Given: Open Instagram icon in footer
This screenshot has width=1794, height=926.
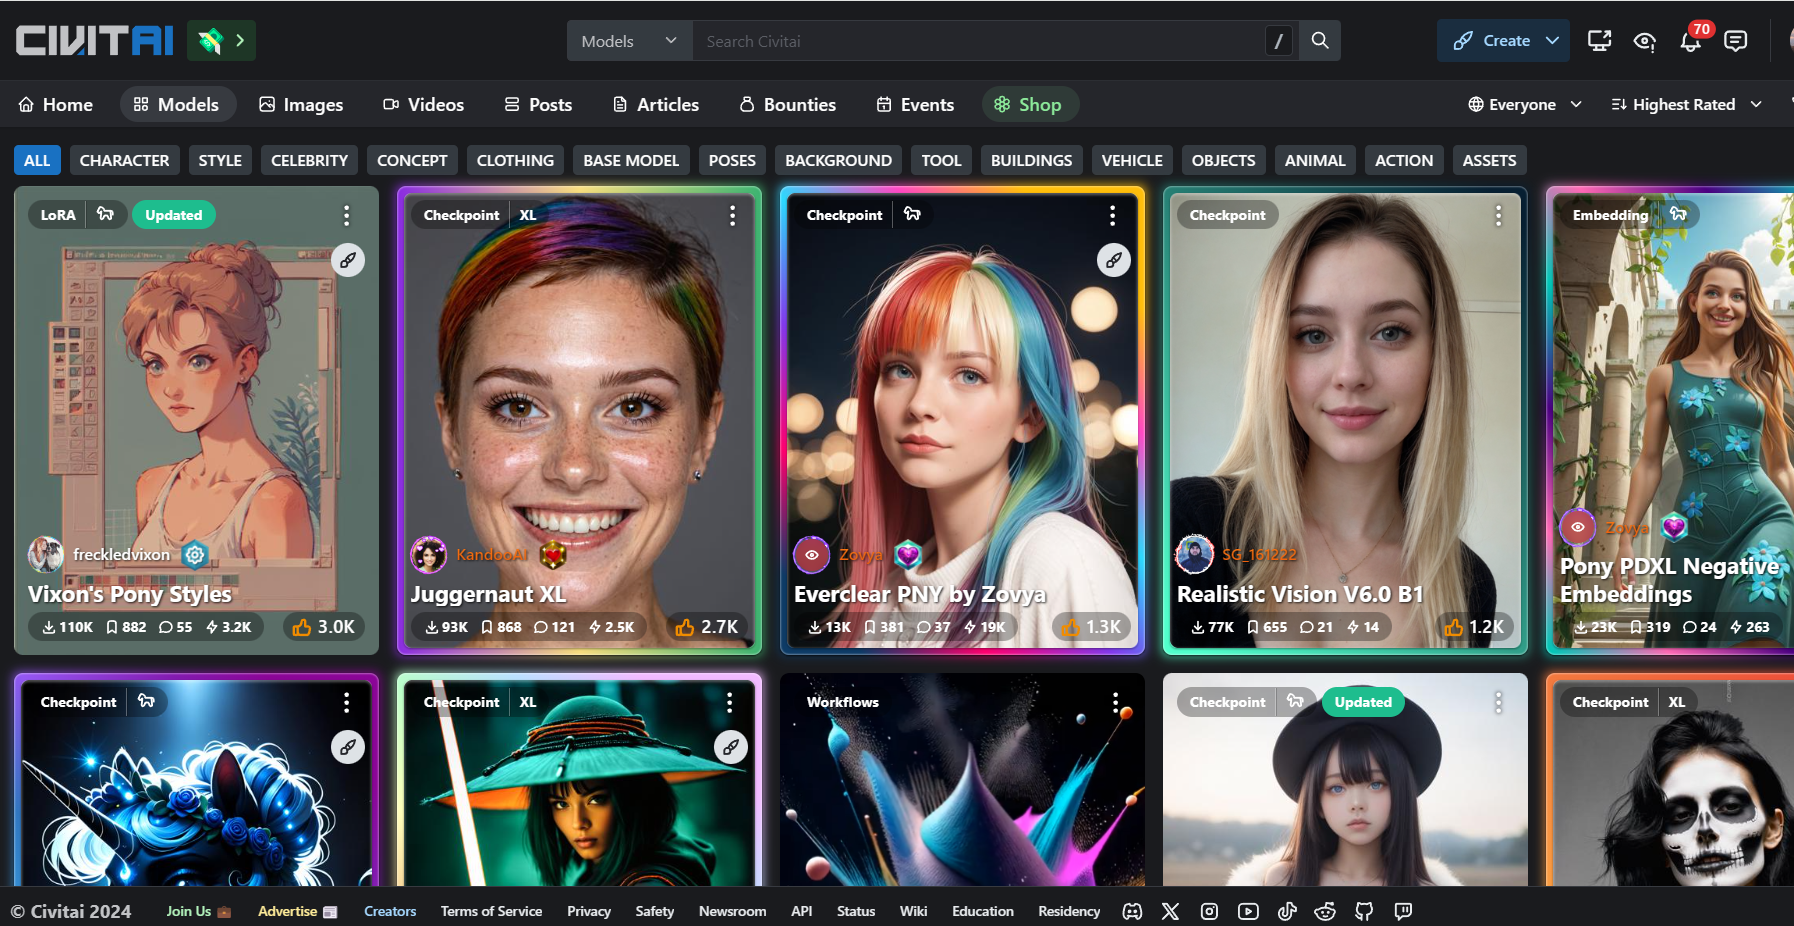Looking at the screenshot, I should (x=1209, y=911).
